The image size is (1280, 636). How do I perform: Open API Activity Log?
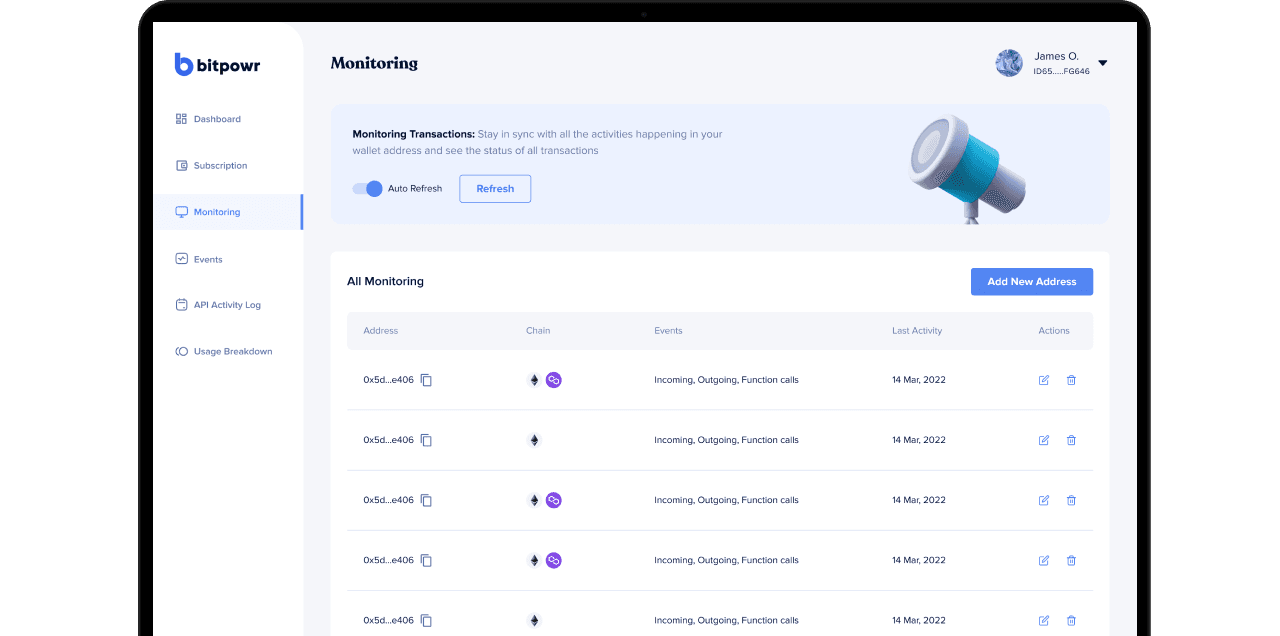(226, 305)
